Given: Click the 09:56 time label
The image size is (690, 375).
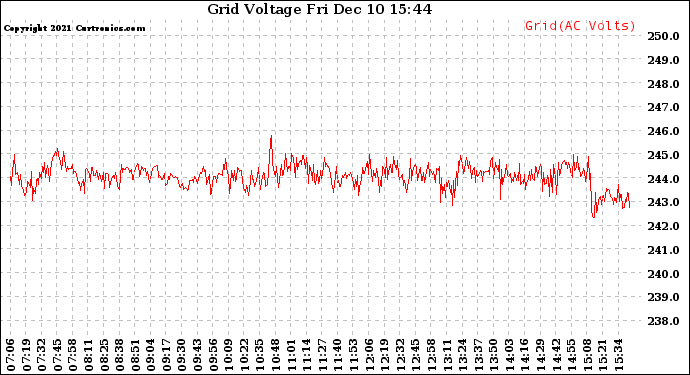Looking at the screenshot, I should [213, 355].
